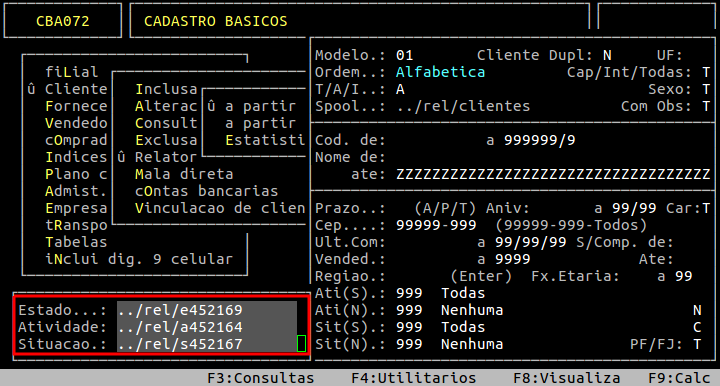Screen dimensions: 720x386
Task: Select the Ordem Alfabetica value
Action: click(440, 72)
